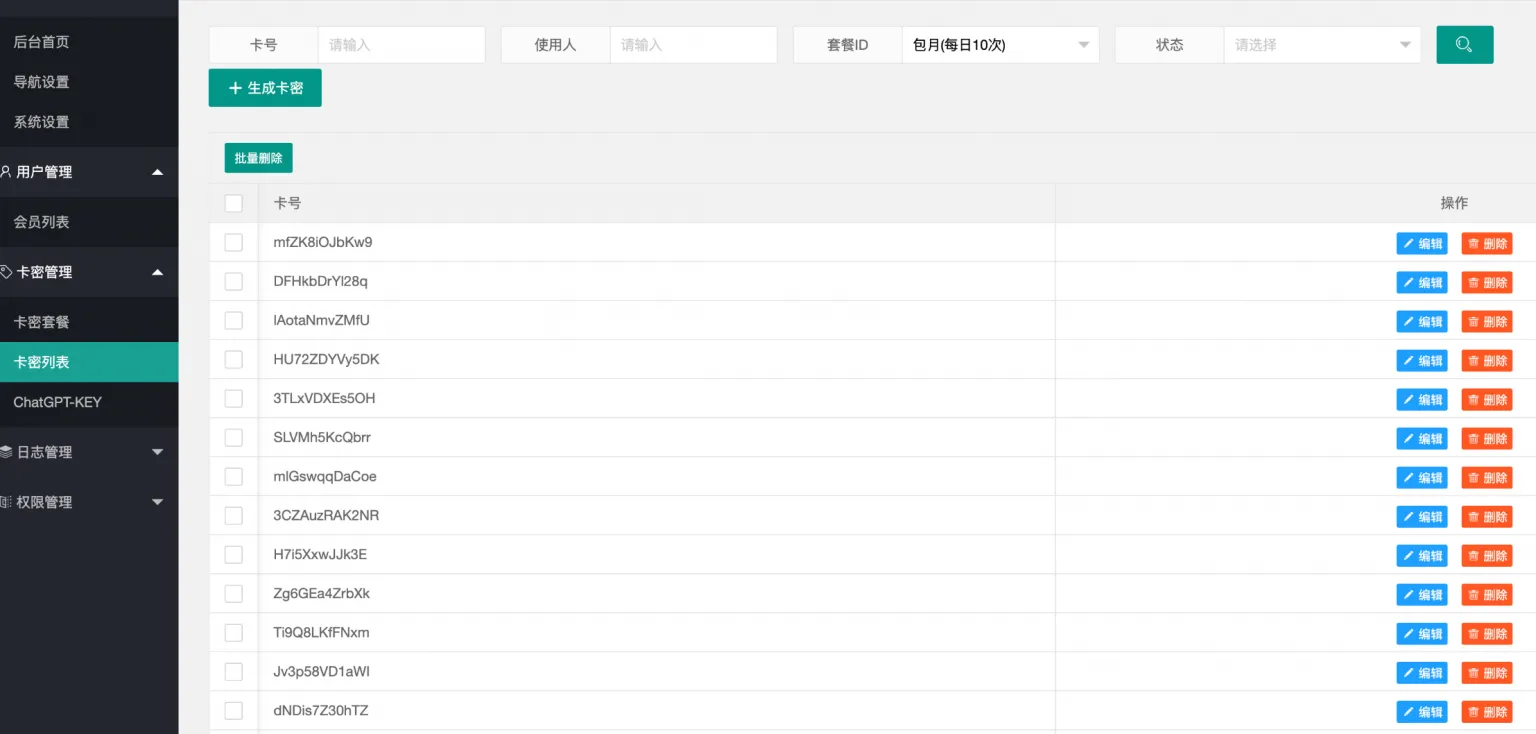Click edit button for card mfZK8iOJbKw9
The height and width of the screenshot is (734, 1536).
click(x=1422, y=243)
